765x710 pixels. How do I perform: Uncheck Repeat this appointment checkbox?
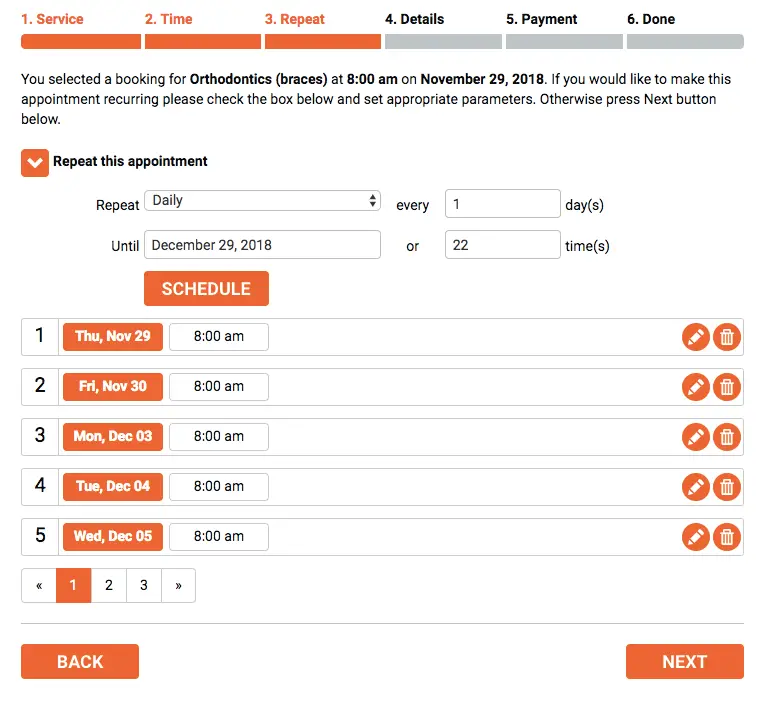35,162
